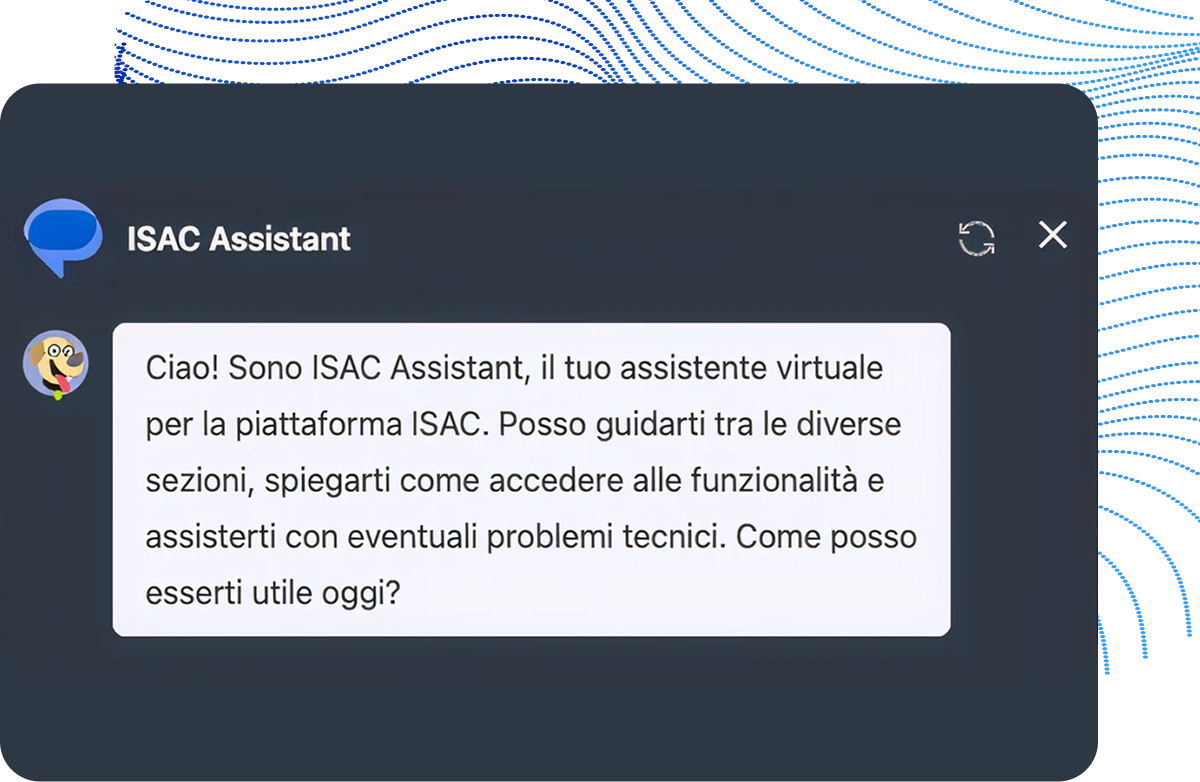Restart the conversation with the refresh icon
1200x782 pixels.
[x=977, y=236]
